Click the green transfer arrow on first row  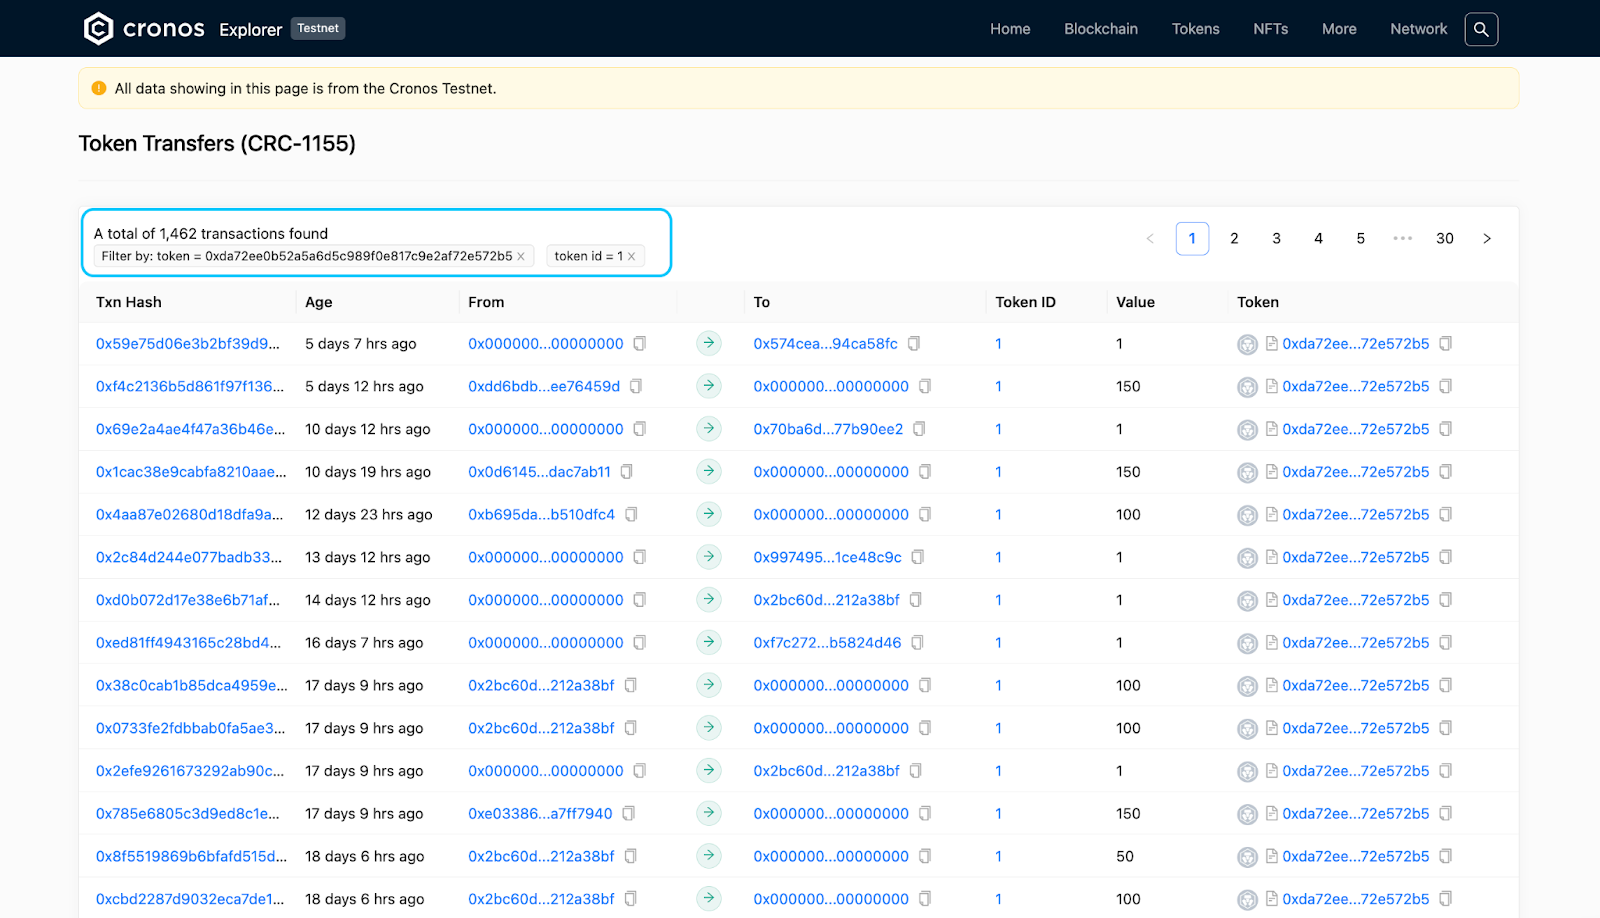(708, 343)
